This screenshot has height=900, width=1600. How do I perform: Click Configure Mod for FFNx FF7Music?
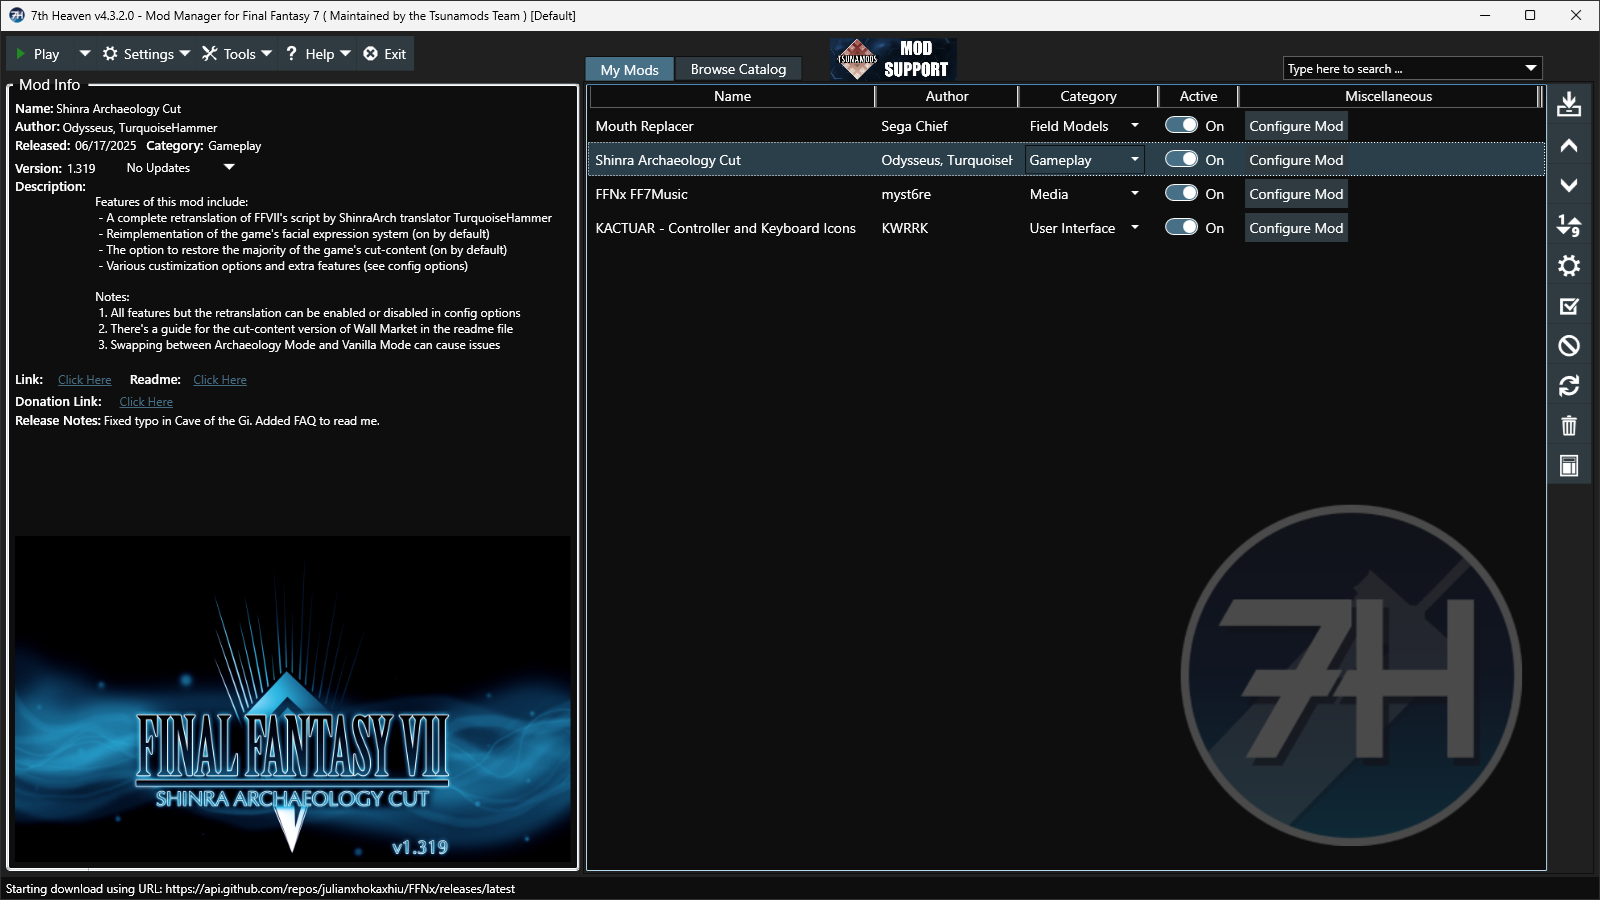pyautogui.click(x=1296, y=194)
